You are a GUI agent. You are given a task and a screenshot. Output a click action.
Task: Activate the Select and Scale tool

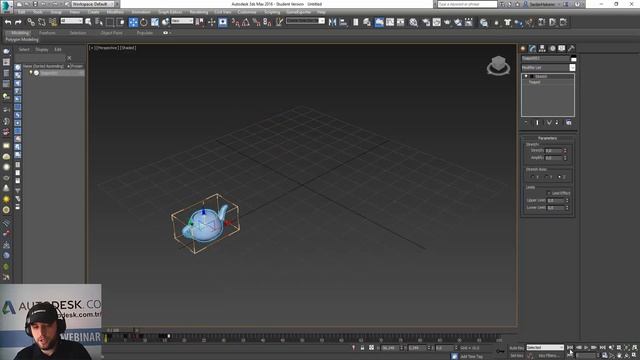(155, 22)
